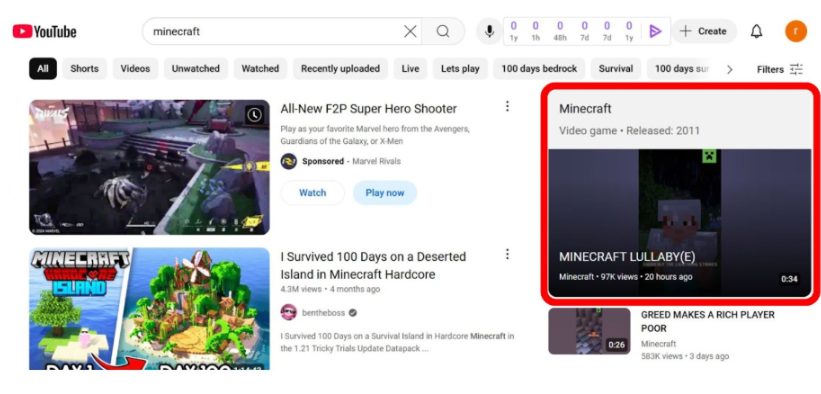Click the bentheboss channel avatar

289,313
